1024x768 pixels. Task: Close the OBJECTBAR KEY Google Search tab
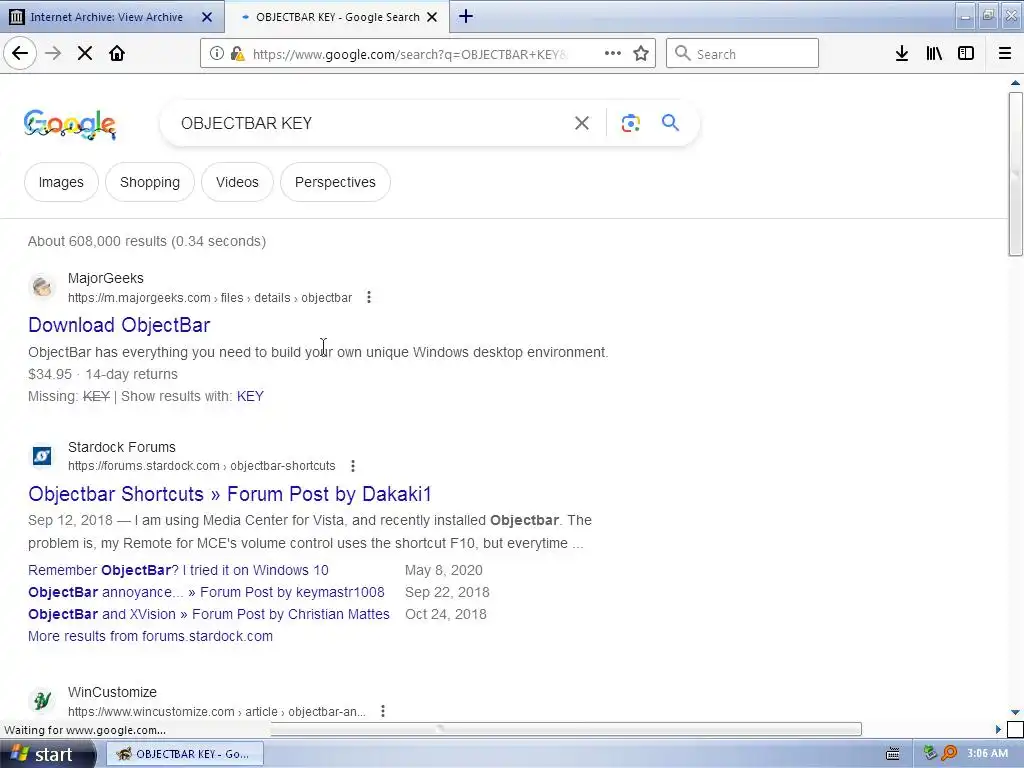tap(432, 17)
